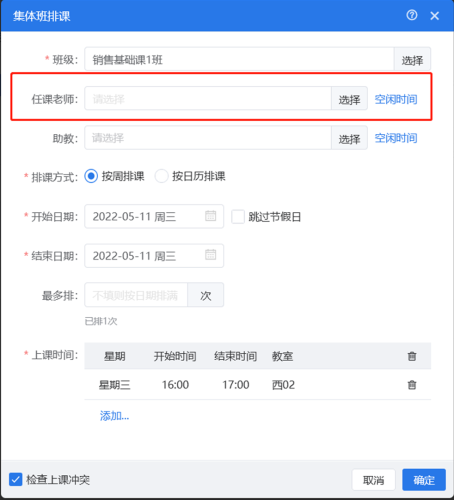Open the help question mark icon

coord(412,15)
